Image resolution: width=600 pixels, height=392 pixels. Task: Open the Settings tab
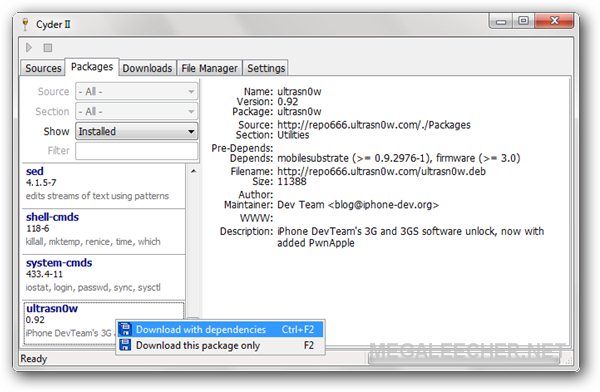266,68
